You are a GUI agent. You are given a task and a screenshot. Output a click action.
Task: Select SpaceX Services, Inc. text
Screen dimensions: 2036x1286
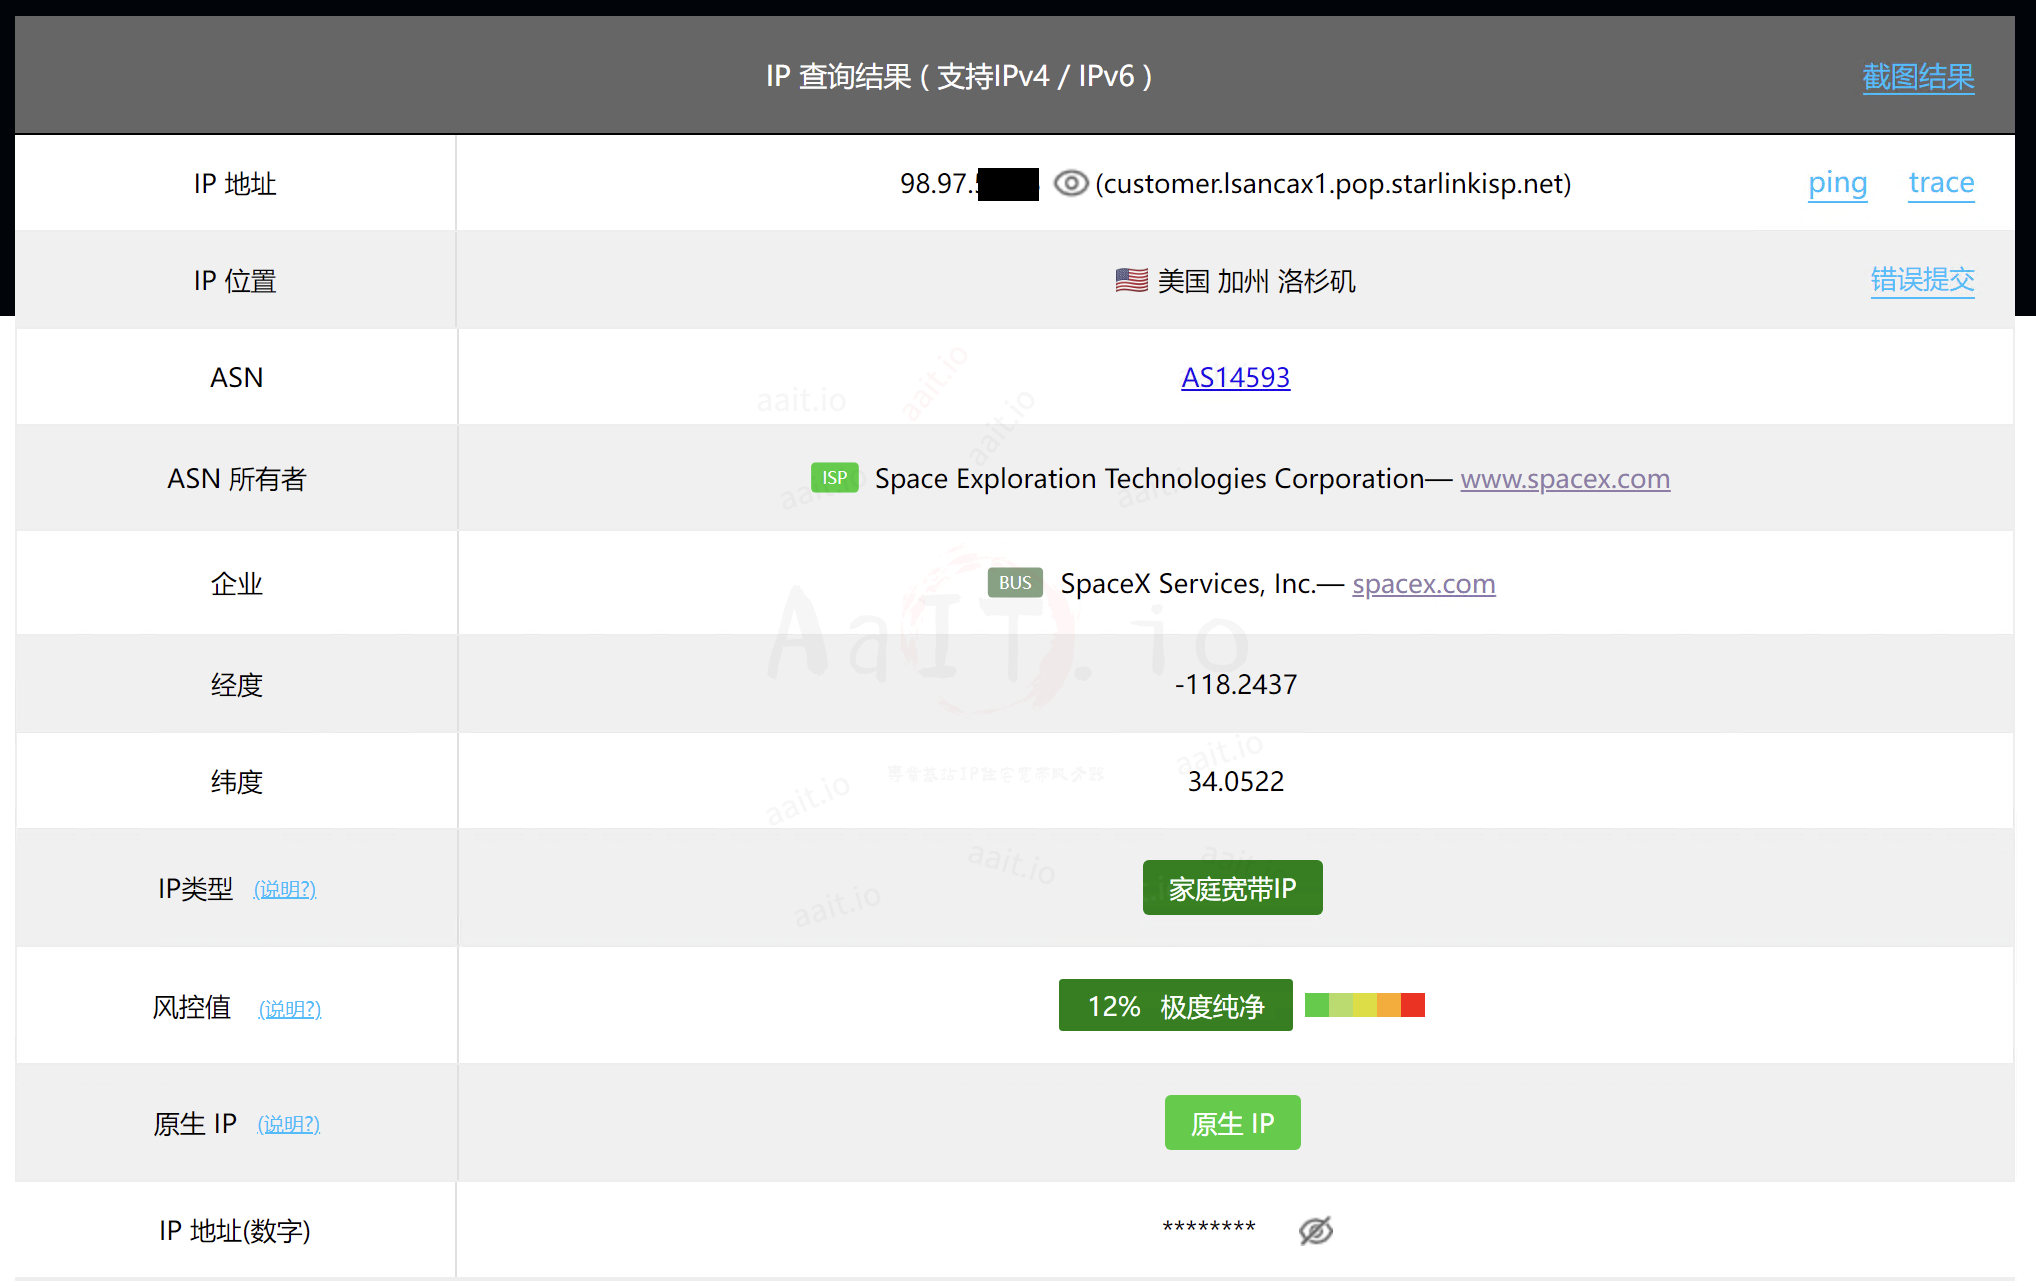(x=1187, y=584)
